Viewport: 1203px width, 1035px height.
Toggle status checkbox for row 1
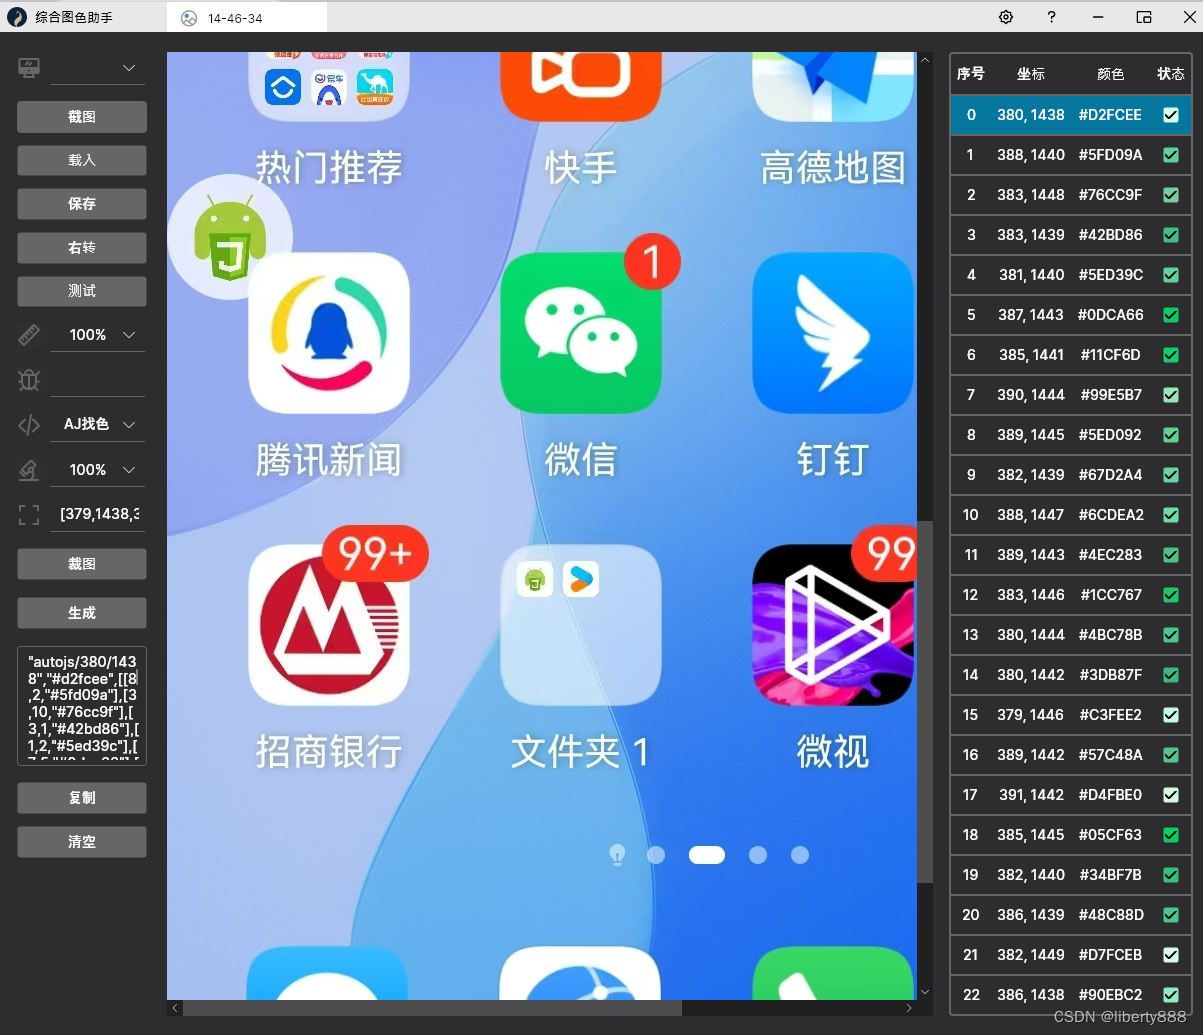click(1171, 155)
